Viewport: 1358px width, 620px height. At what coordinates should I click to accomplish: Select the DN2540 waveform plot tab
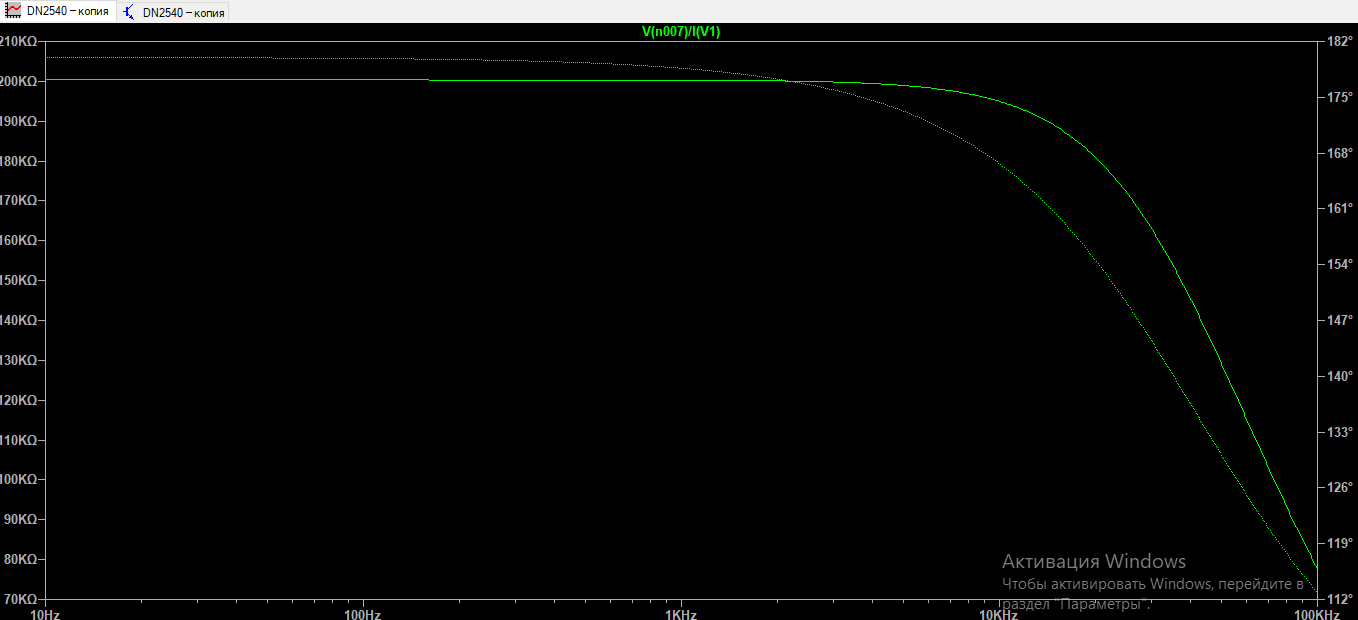pos(67,12)
